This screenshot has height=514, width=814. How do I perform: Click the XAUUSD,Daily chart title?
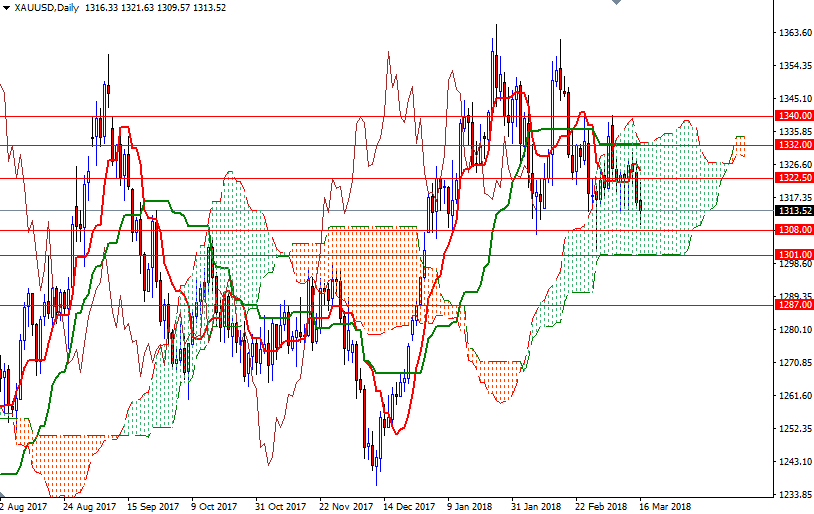pos(47,8)
